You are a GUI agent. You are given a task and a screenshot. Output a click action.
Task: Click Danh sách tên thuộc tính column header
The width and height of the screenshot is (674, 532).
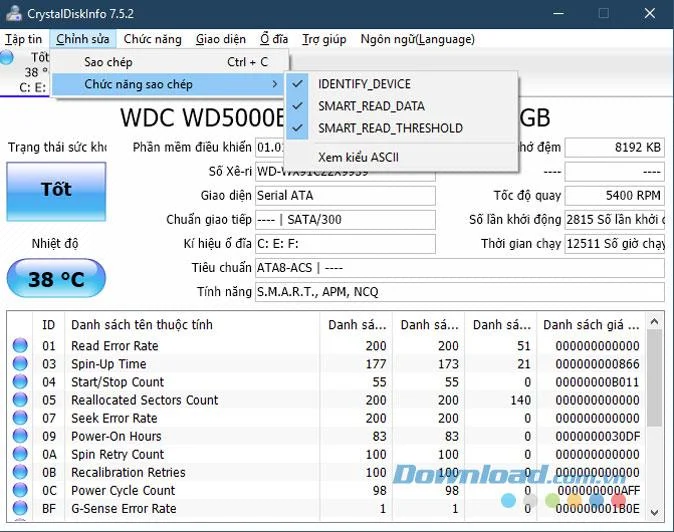click(x=192, y=324)
